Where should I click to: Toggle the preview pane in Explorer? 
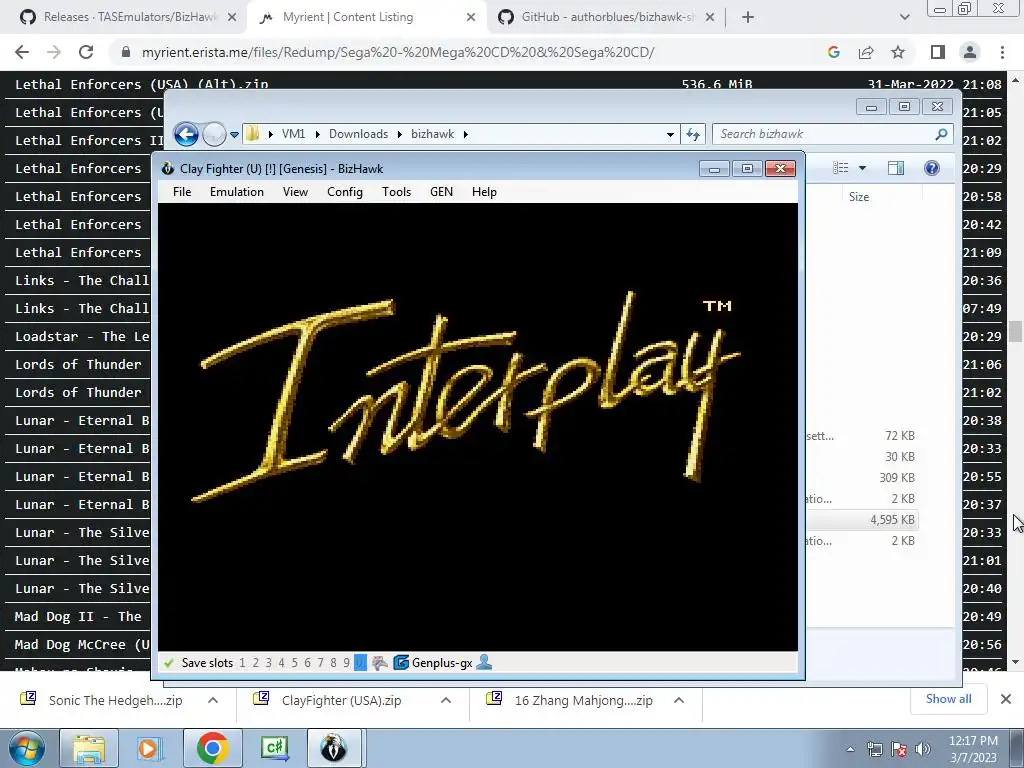point(896,168)
